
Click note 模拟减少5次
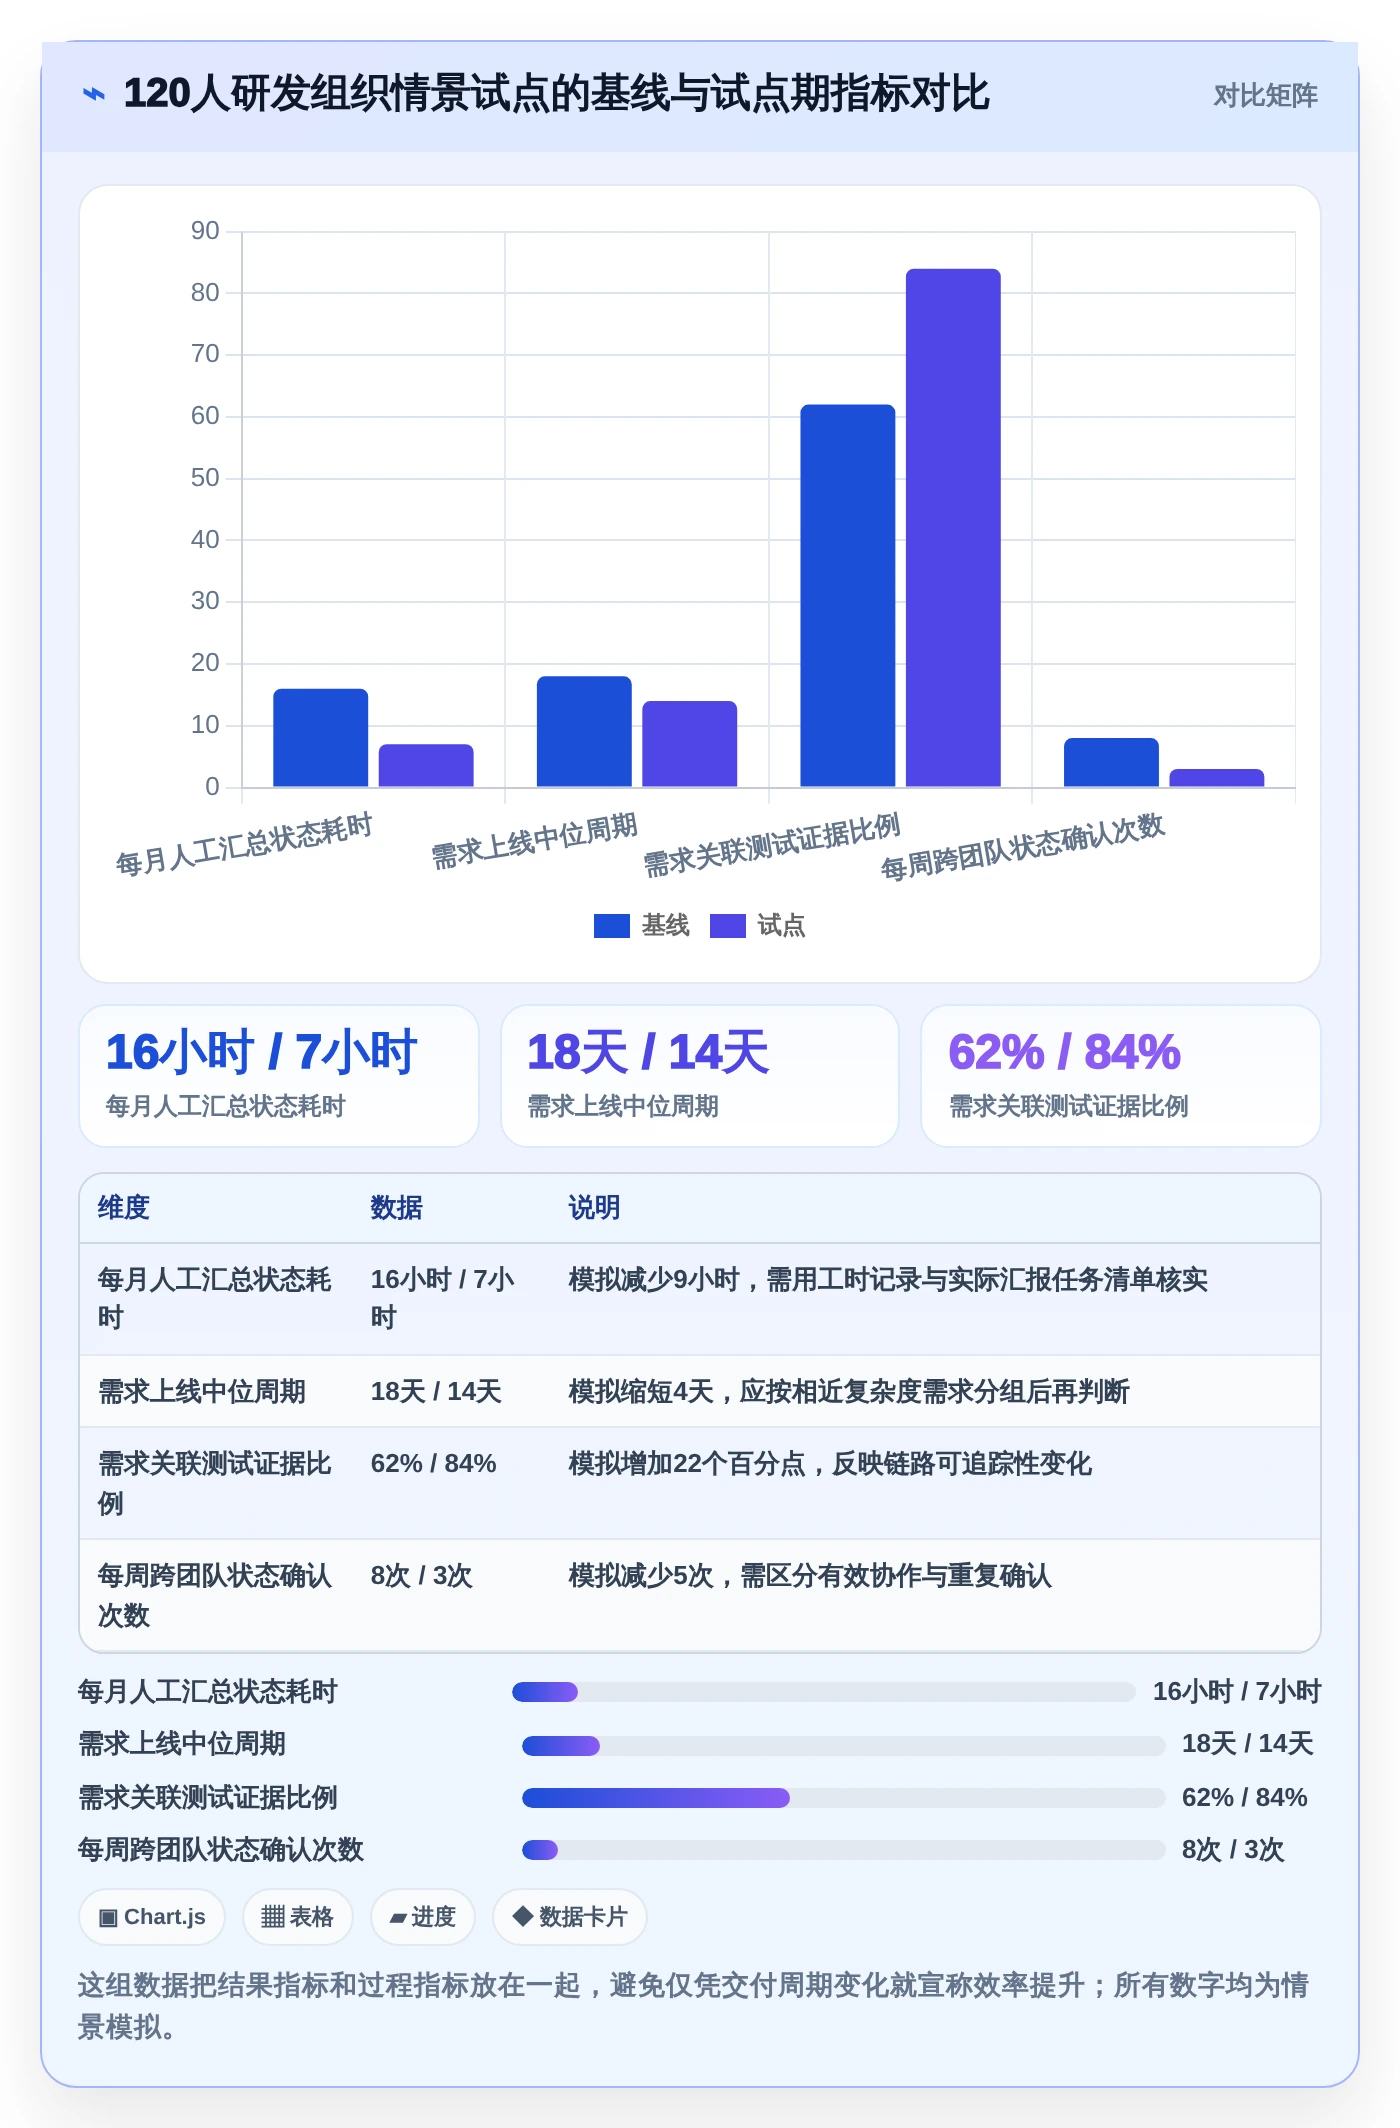tap(810, 1576)
